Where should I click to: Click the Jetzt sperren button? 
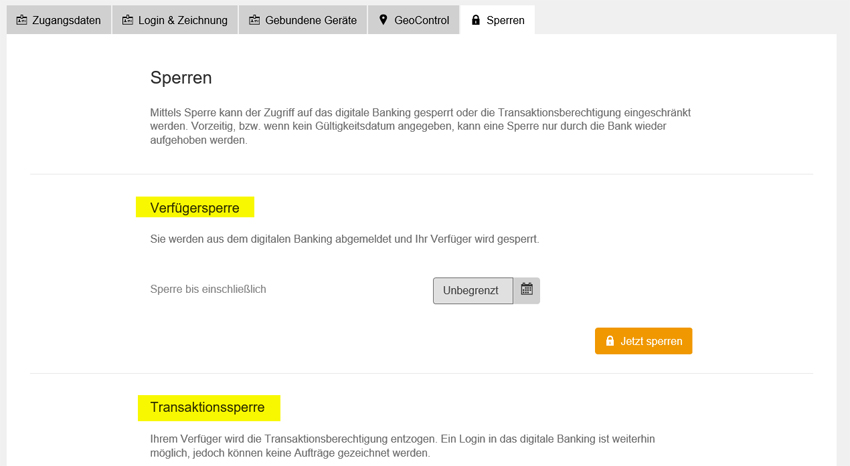click(x=643, y=341)
